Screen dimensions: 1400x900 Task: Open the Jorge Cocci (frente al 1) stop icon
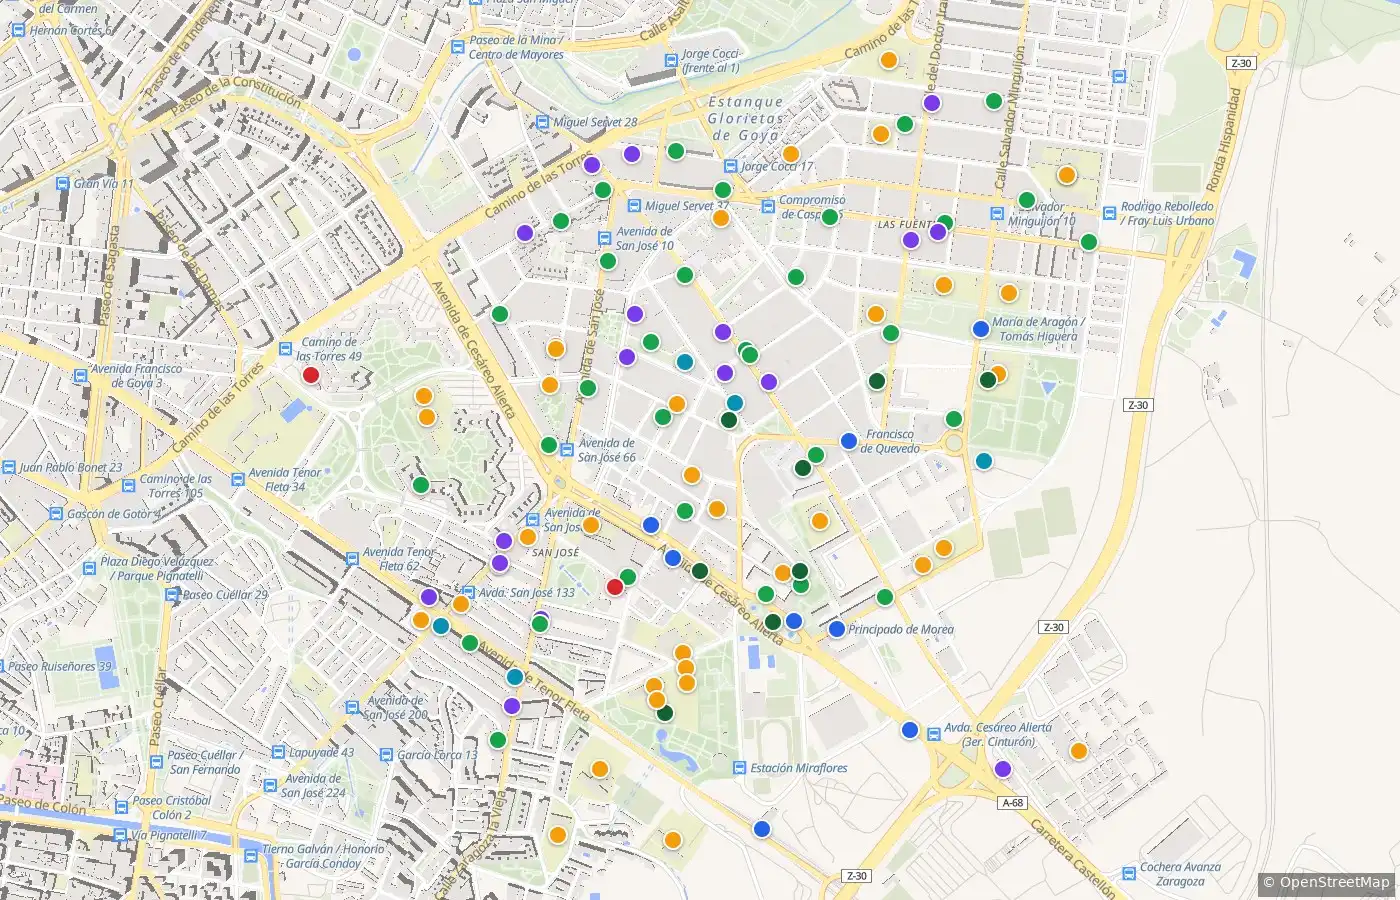click(670, 61)
